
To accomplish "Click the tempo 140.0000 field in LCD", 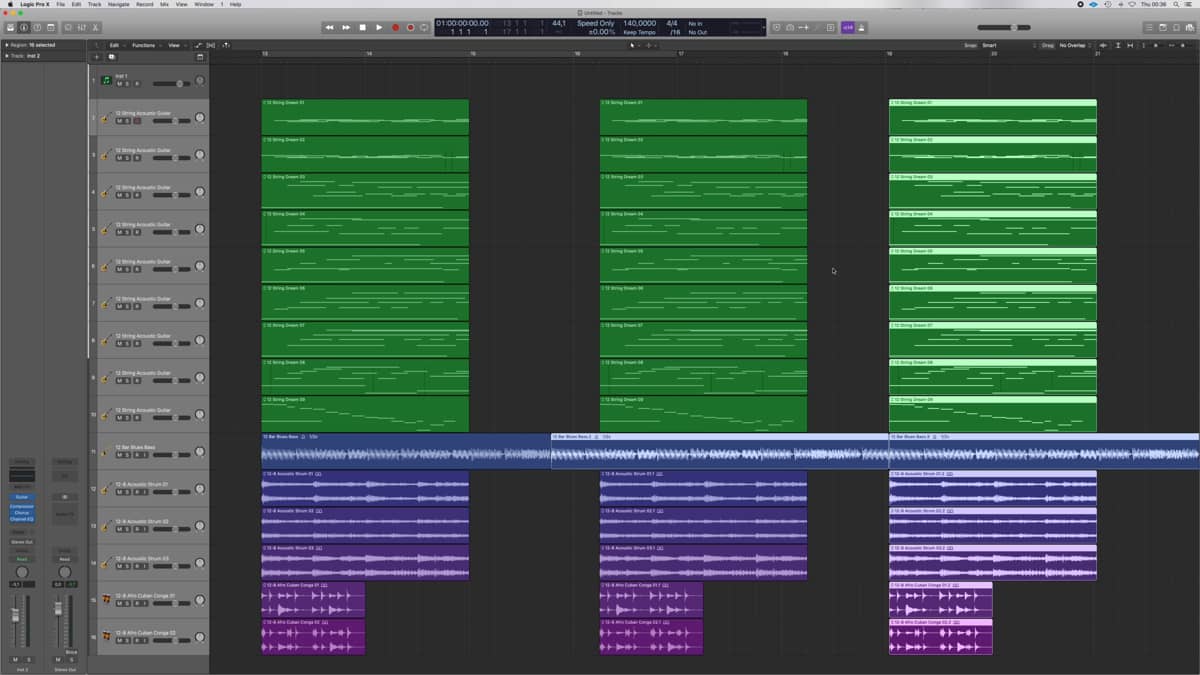I will pyautogui.click(x=640, y=23).
